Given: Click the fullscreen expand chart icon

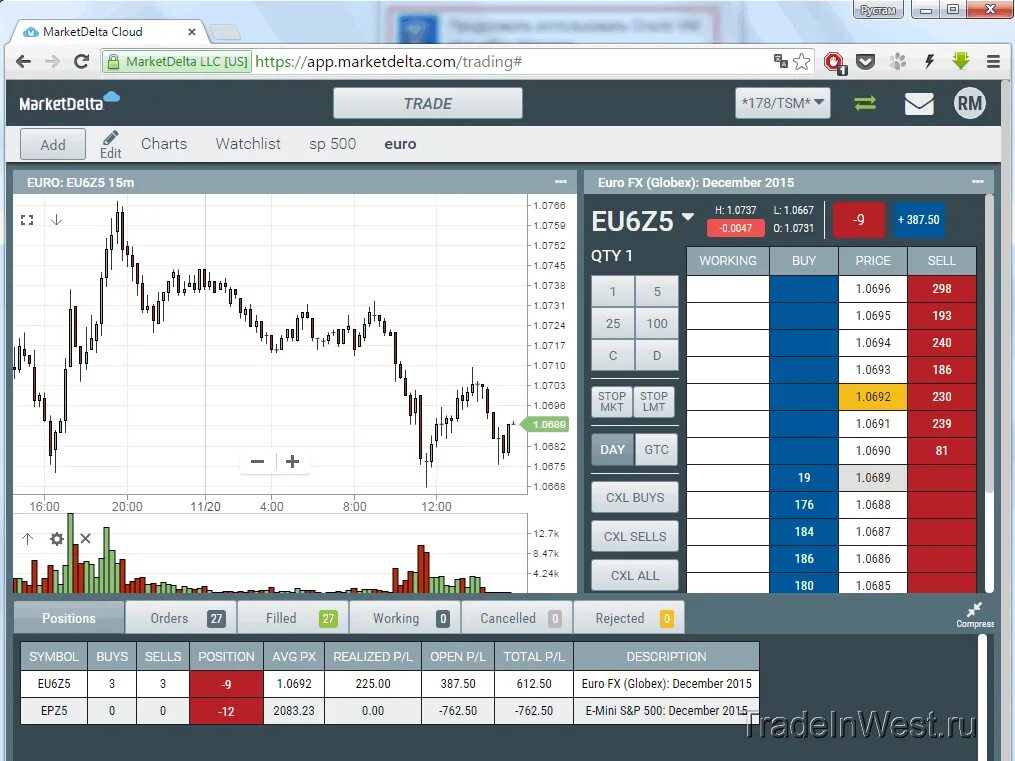Looking at the screenshot, I should click(27, 220).
